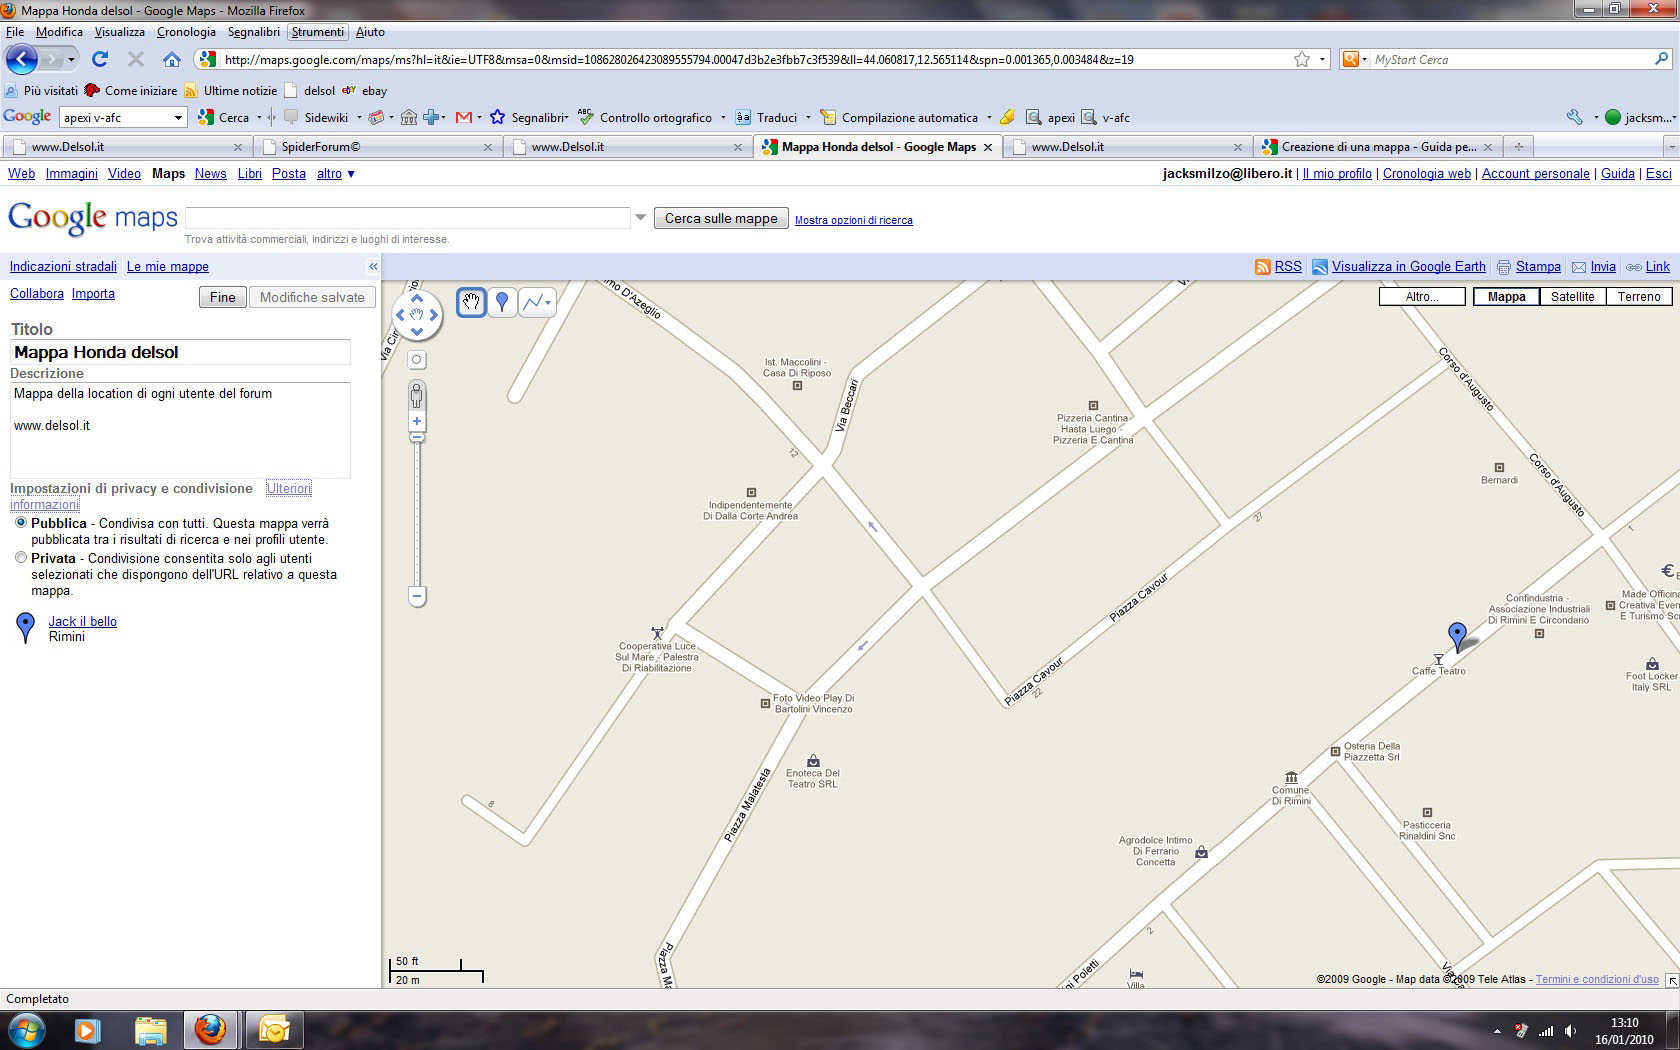Select the Pubblica privacy option
Viewport: 1680px width, 1050px height.
click(x=21, y=523)
